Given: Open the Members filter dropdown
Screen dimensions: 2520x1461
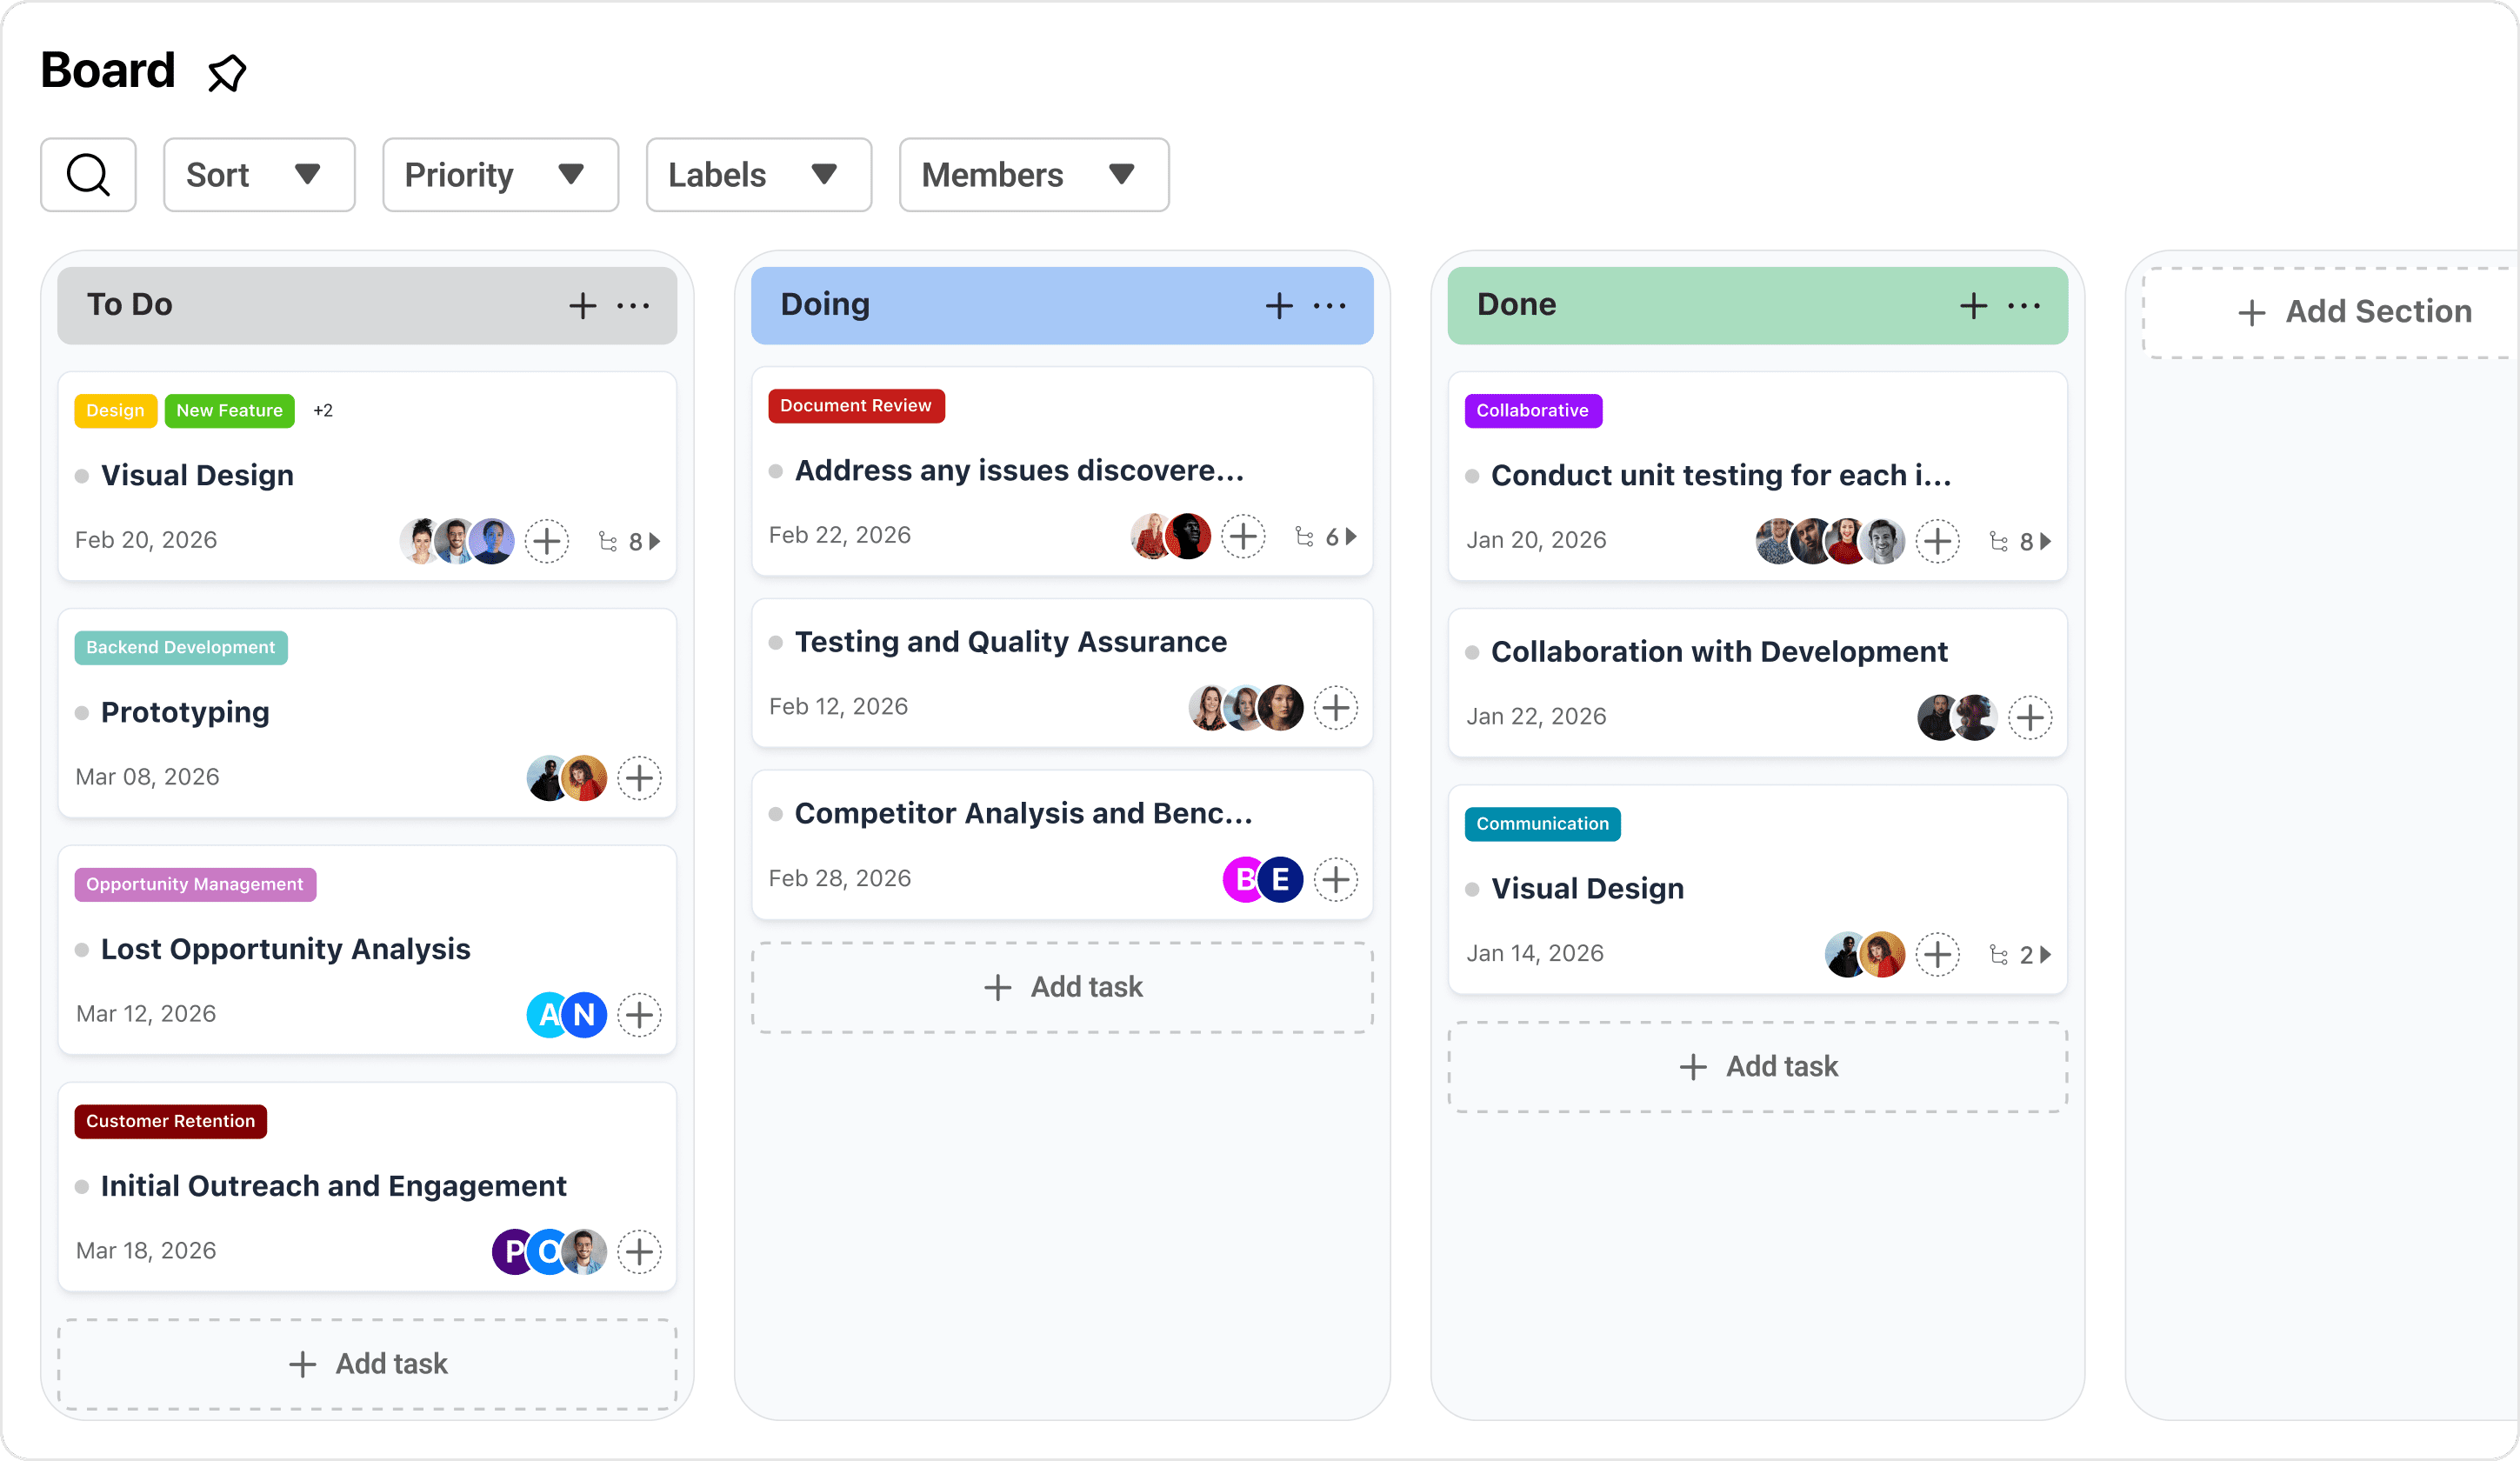Looking at the screenshot, I should (1033, 175).
